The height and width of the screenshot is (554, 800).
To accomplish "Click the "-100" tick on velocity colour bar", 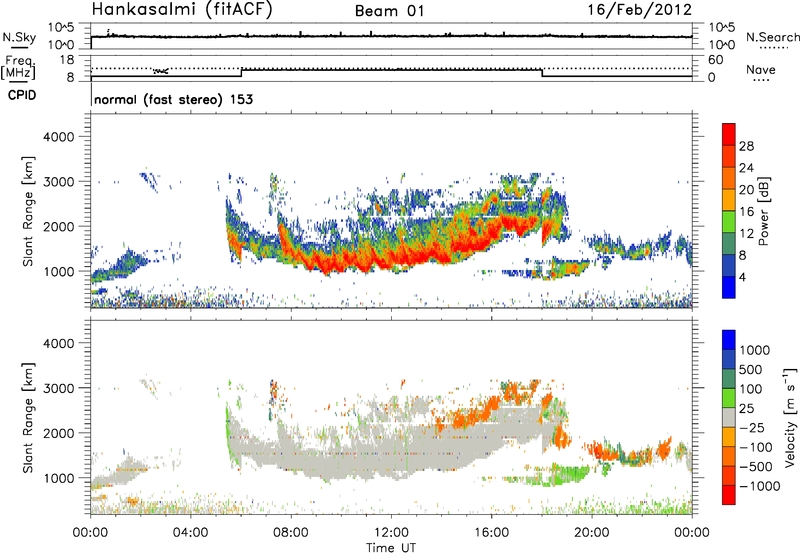I will [x=755, y=447].
